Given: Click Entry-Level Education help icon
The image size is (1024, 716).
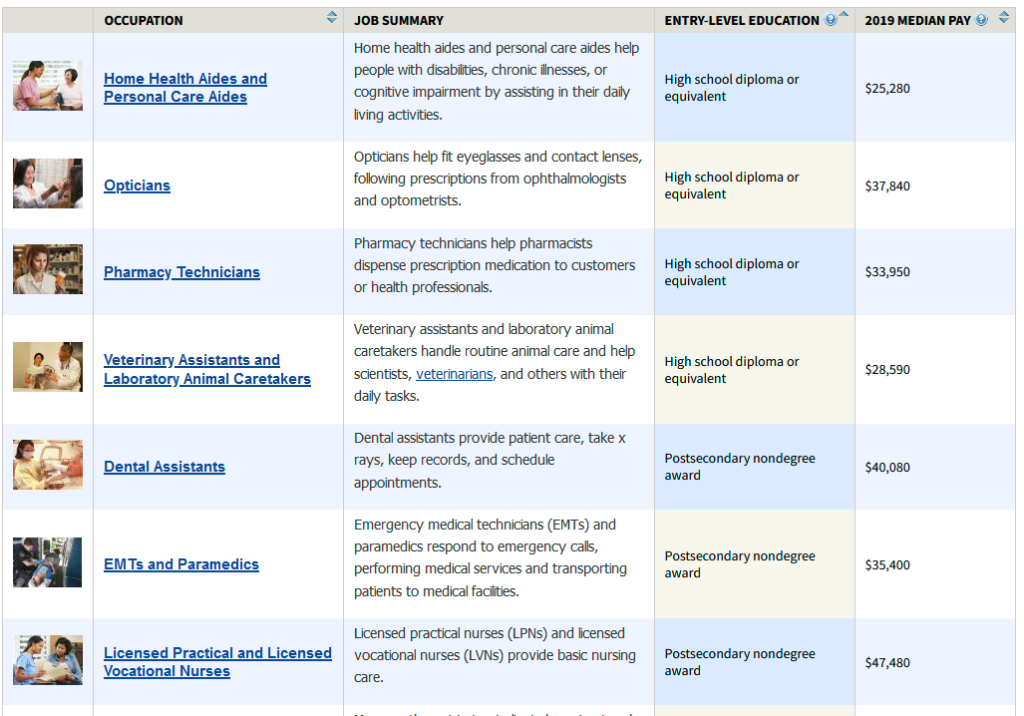Looking at the screenshot, I should coord(831,20).
